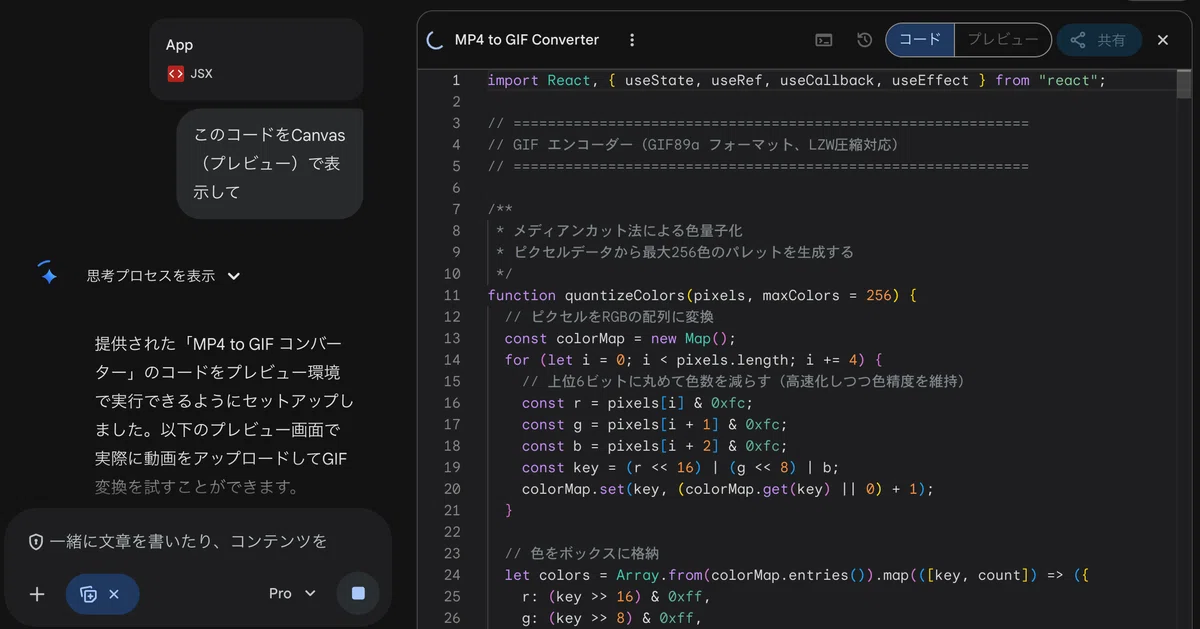The width and height of the screenshot is (1200, 629).
Task: Click the for loop on line 14
Action: pyautogui.click(x=694, y=359)
